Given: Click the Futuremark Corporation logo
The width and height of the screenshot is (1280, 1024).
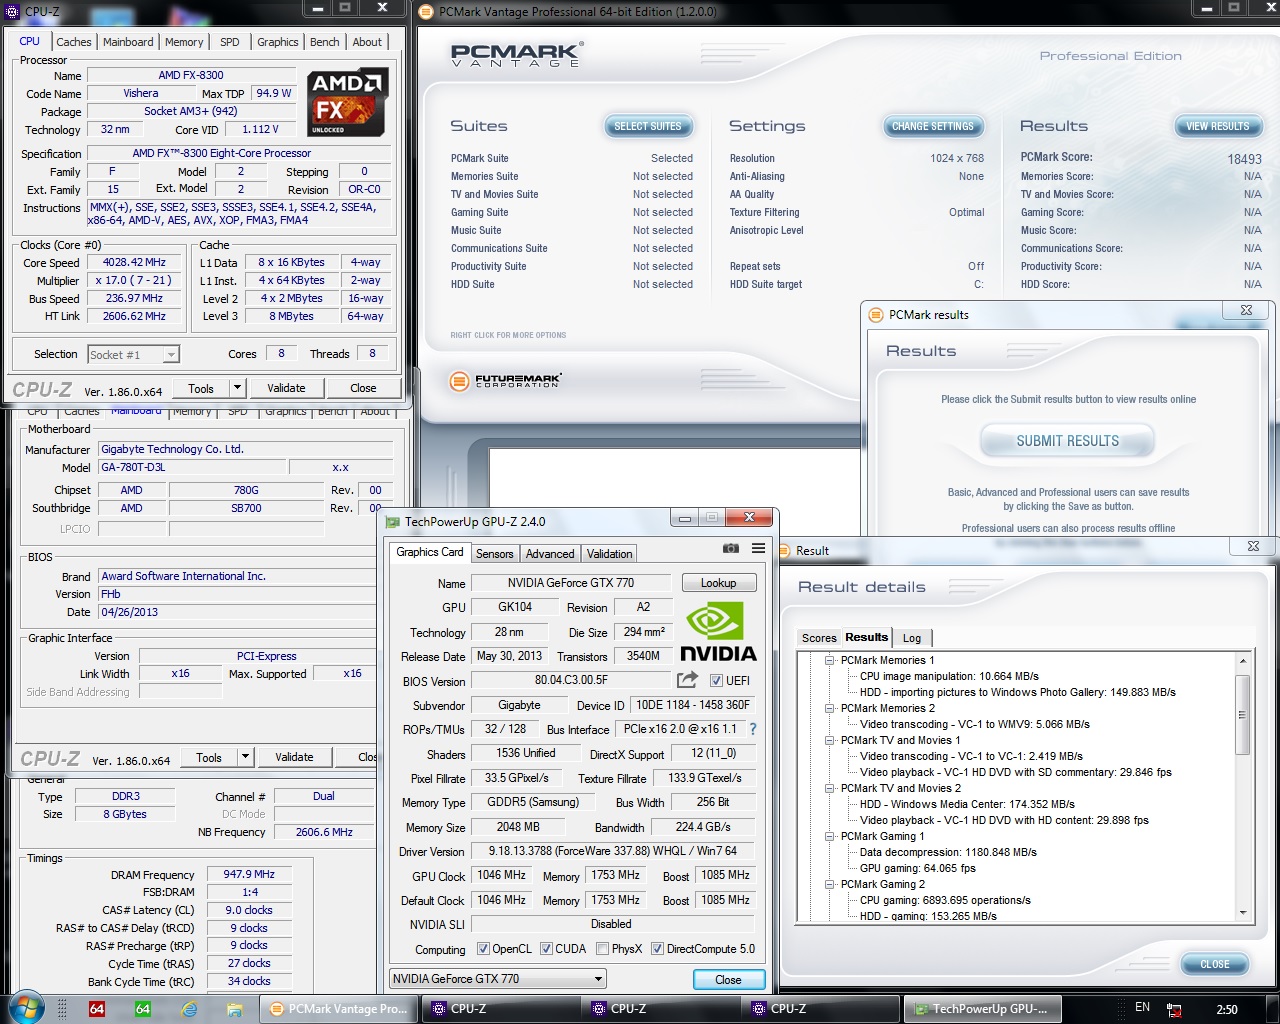Looking at the screenshot, I should 505,381.
